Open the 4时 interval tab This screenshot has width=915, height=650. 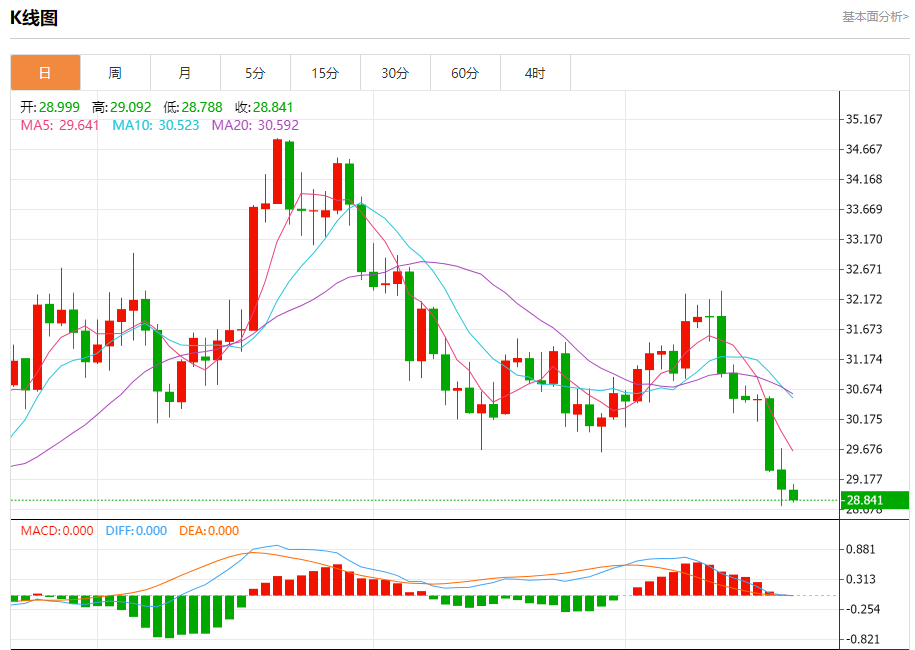(536, 73)
